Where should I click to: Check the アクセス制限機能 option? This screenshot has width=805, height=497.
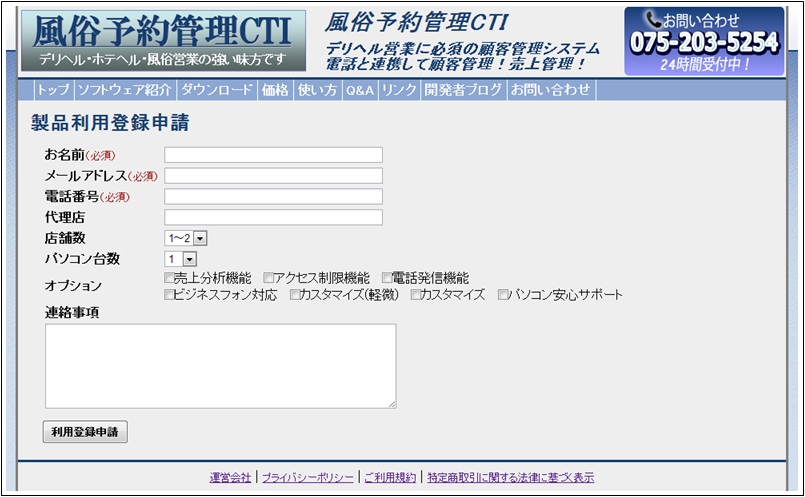(268, 278)
